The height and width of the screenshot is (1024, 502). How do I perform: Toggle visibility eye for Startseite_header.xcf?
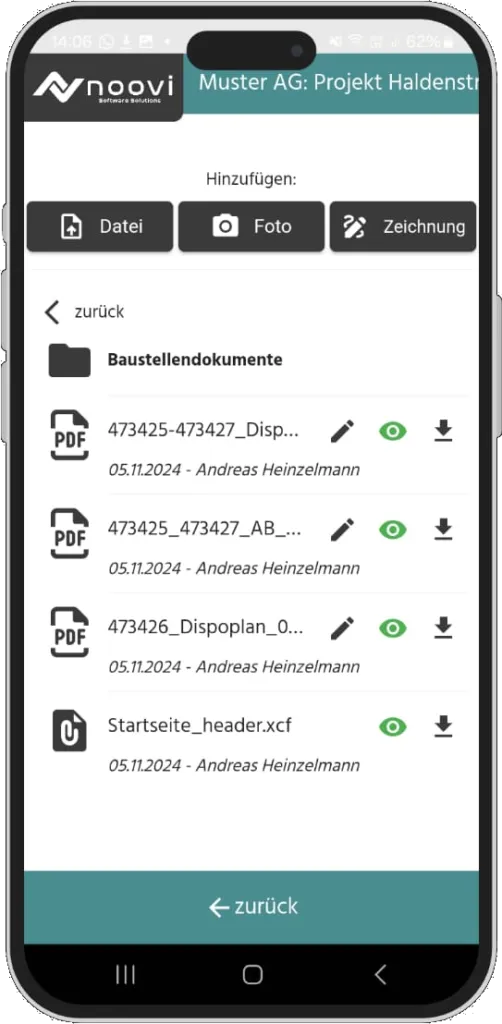392,726
